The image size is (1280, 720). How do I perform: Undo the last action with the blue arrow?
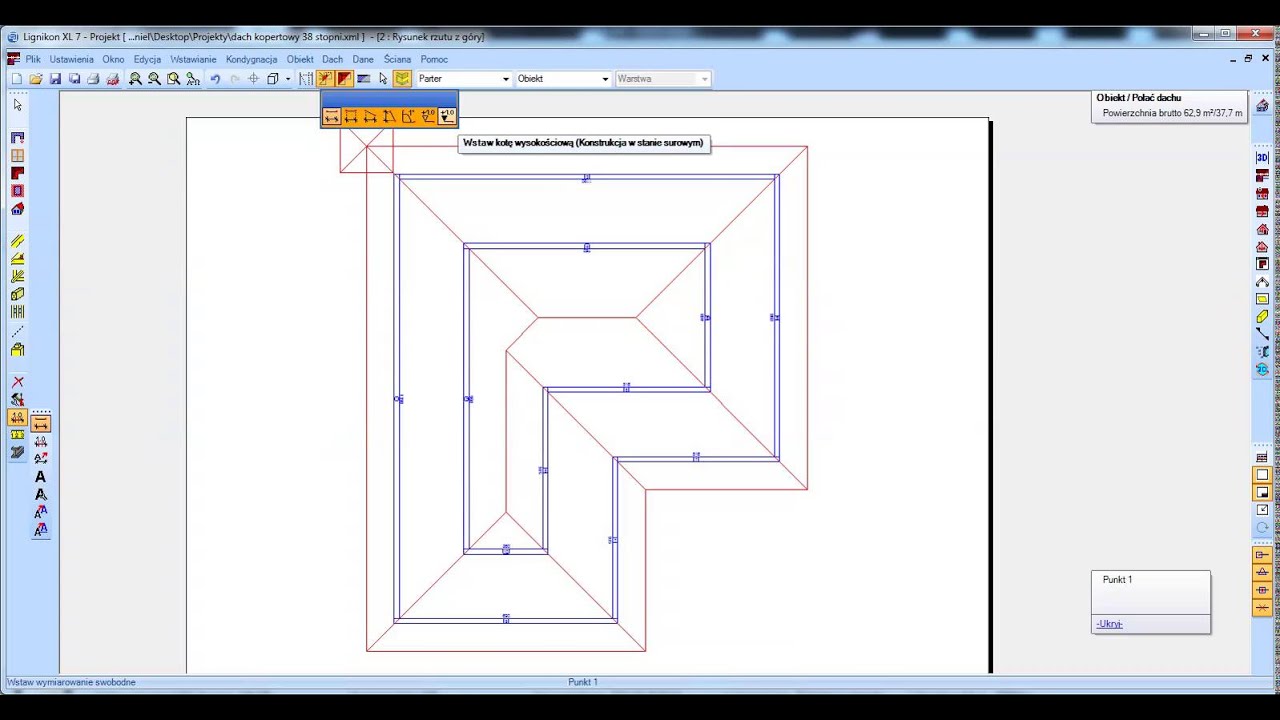click(215, 79)
